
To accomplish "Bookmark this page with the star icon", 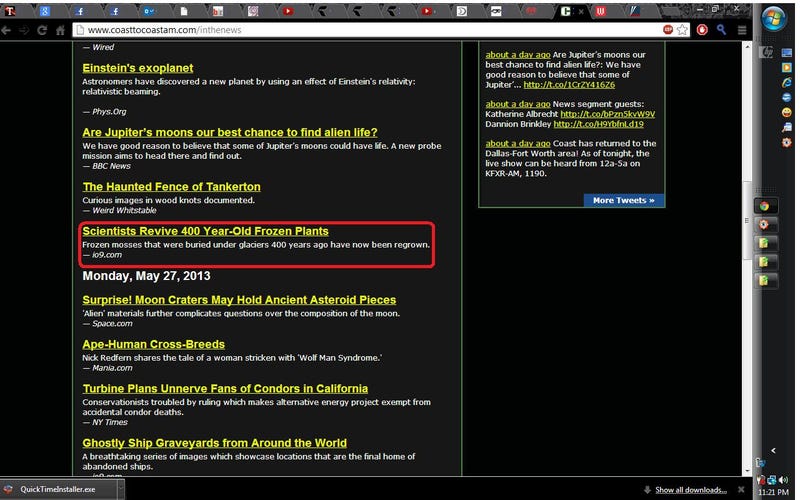I will click(682, 30).
